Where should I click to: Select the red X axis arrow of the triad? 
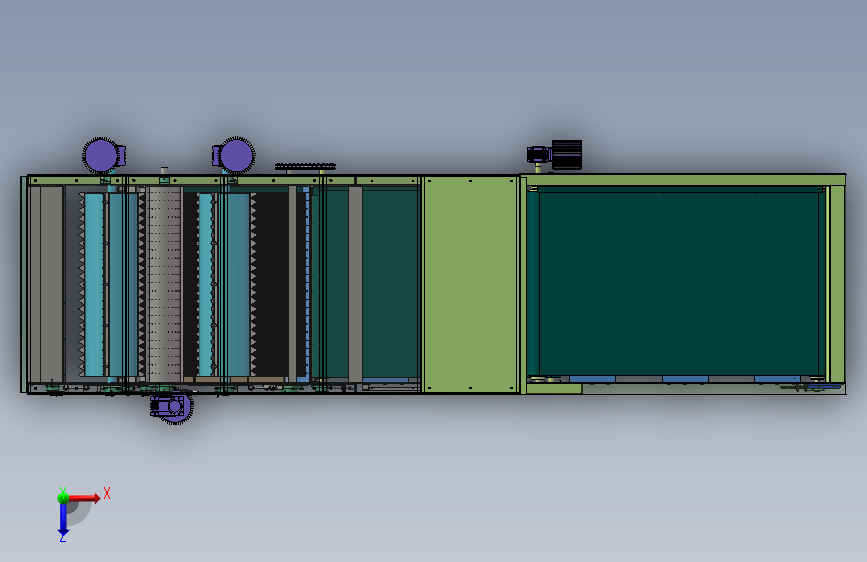[x=84, y=498]
